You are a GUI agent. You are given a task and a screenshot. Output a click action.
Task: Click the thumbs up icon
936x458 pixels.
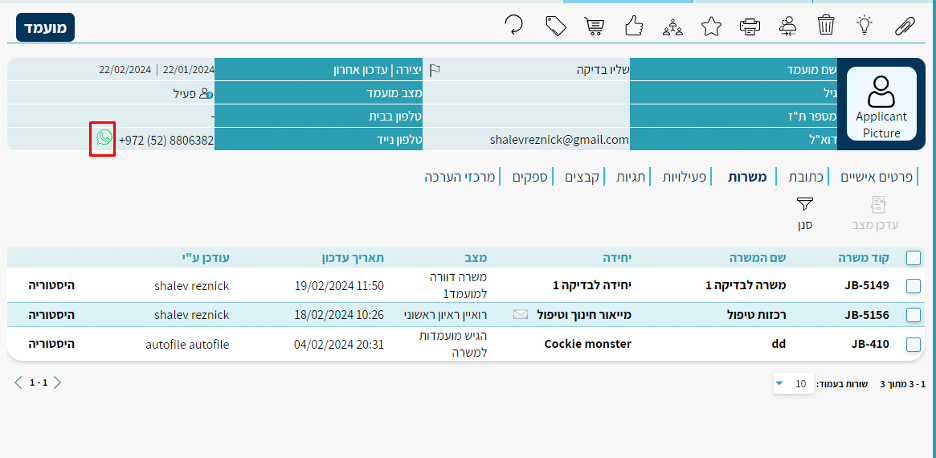(634, 26)
